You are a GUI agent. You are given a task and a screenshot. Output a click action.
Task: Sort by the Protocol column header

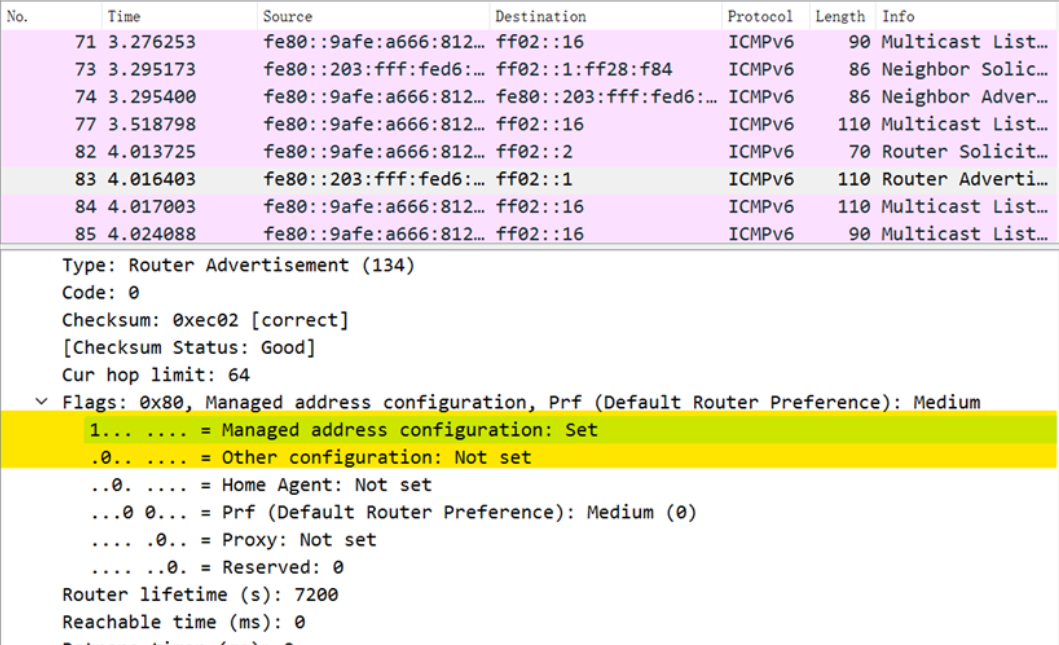pos(764,16)
